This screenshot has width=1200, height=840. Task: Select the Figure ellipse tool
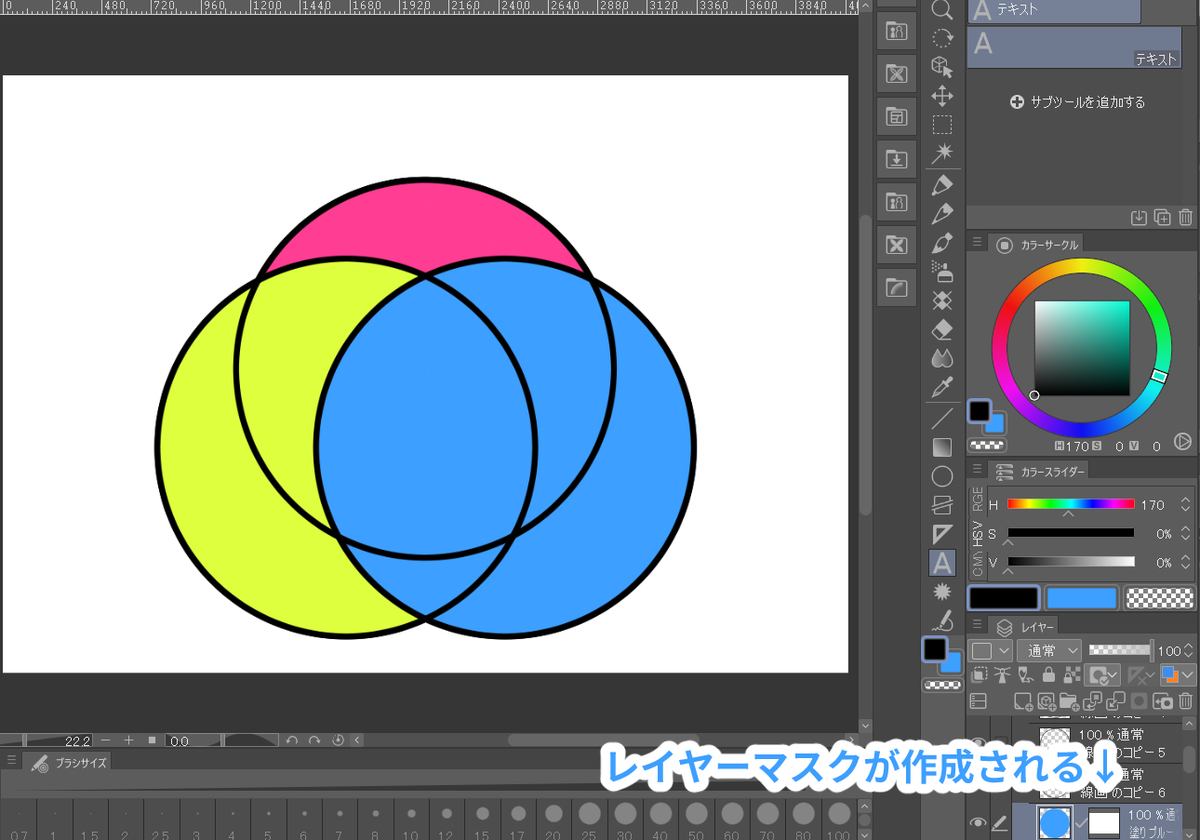point(942,476)
